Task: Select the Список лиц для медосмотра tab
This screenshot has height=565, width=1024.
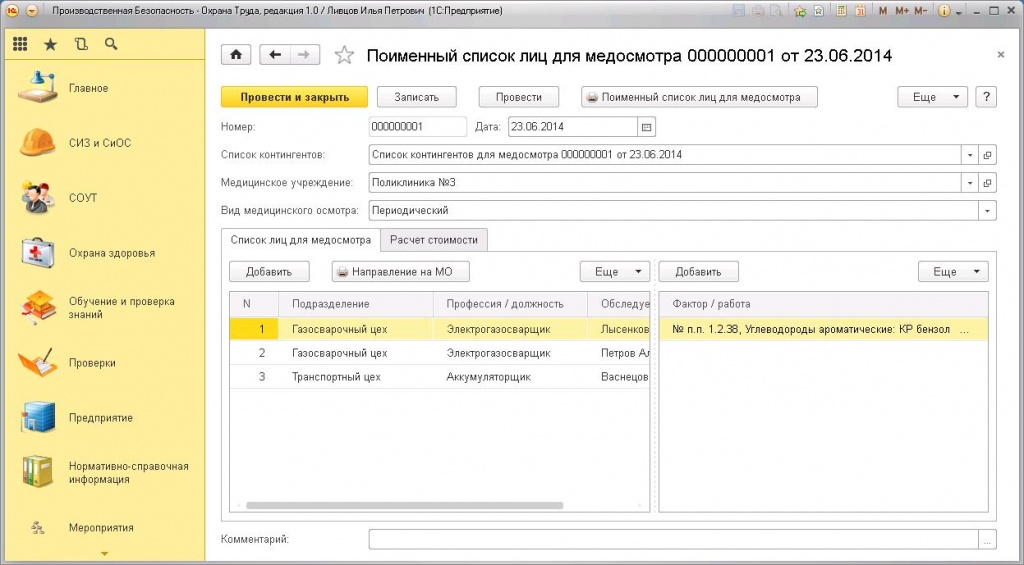Action: click(x=301, y=240)
